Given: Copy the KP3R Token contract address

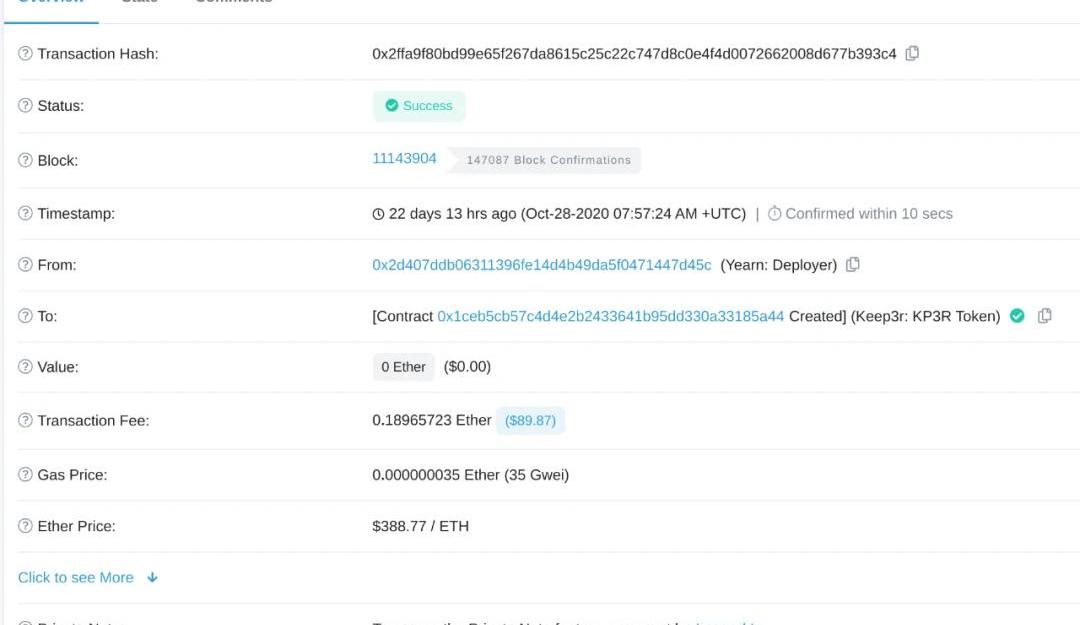Looking at the screenshot, I should [1045, 316].
